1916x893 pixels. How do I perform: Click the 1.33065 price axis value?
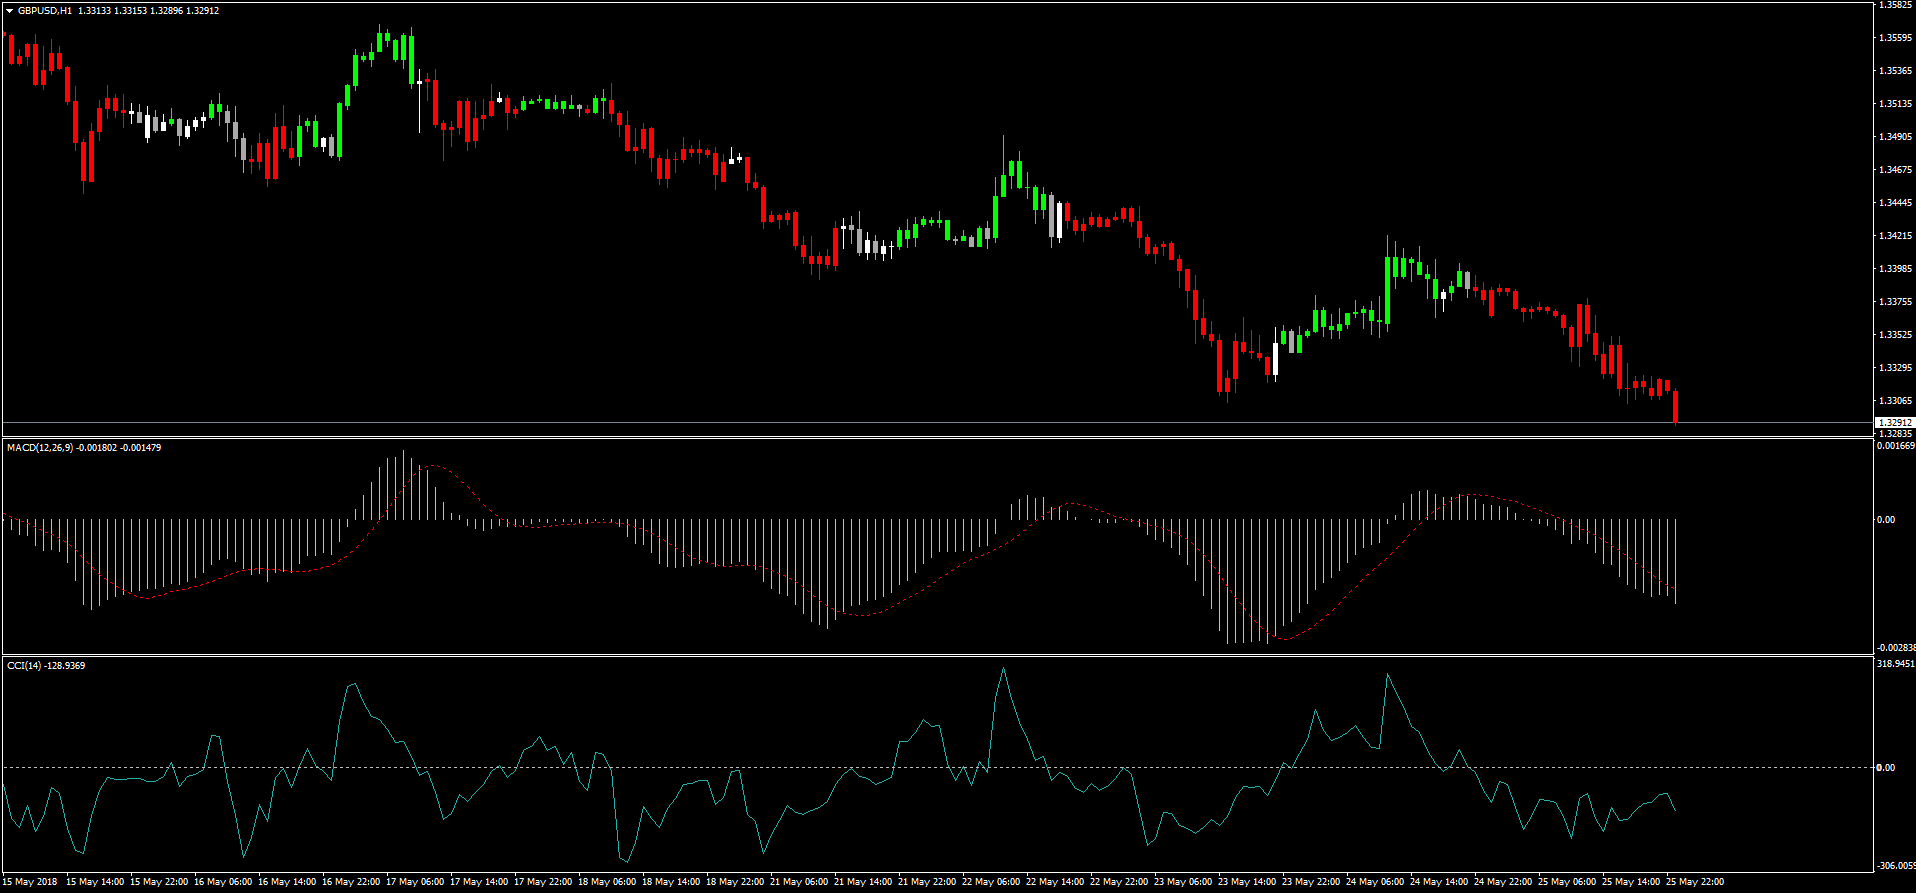point(1896,401)
